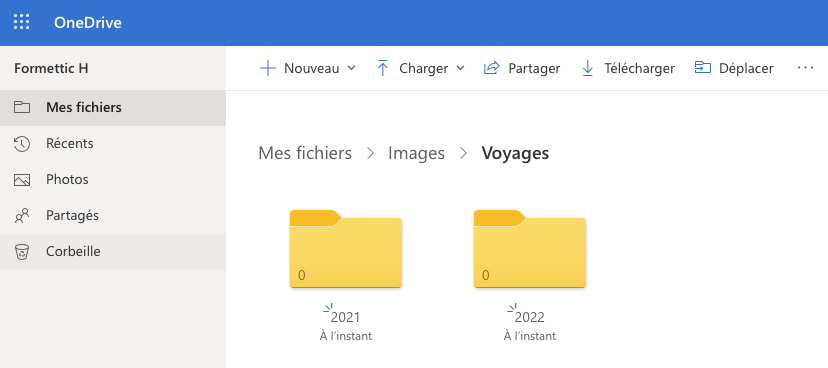Screen dimensions: 828x368
Task: Click the Photos picture icon in sidebar
Action: tap(22, 180)
